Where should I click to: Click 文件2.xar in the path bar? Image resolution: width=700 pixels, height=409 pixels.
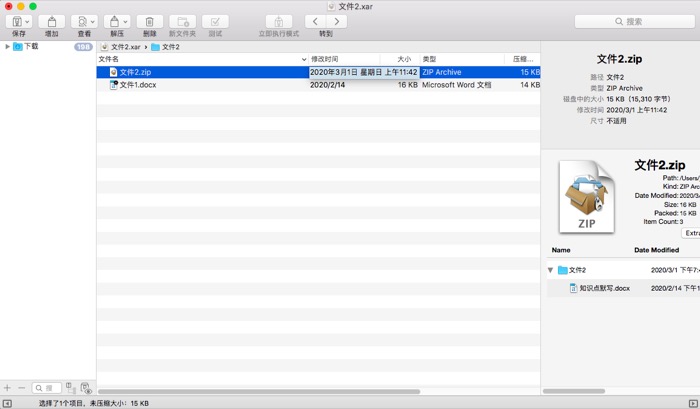[x=124, y=46]
